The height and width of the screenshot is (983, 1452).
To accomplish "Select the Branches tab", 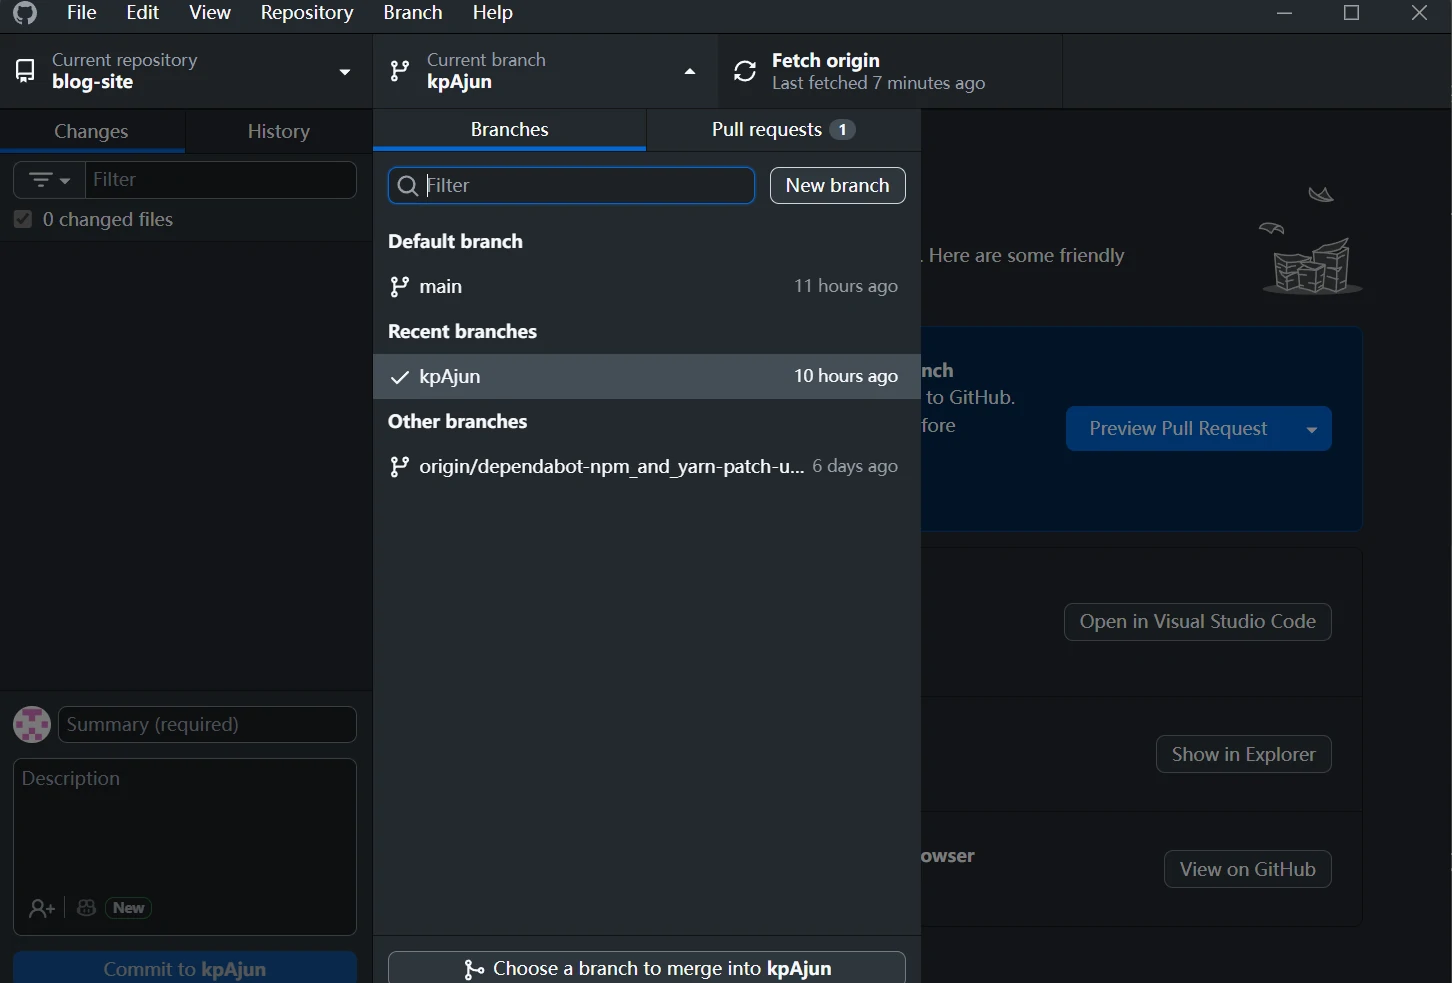I will click(510, 130).
